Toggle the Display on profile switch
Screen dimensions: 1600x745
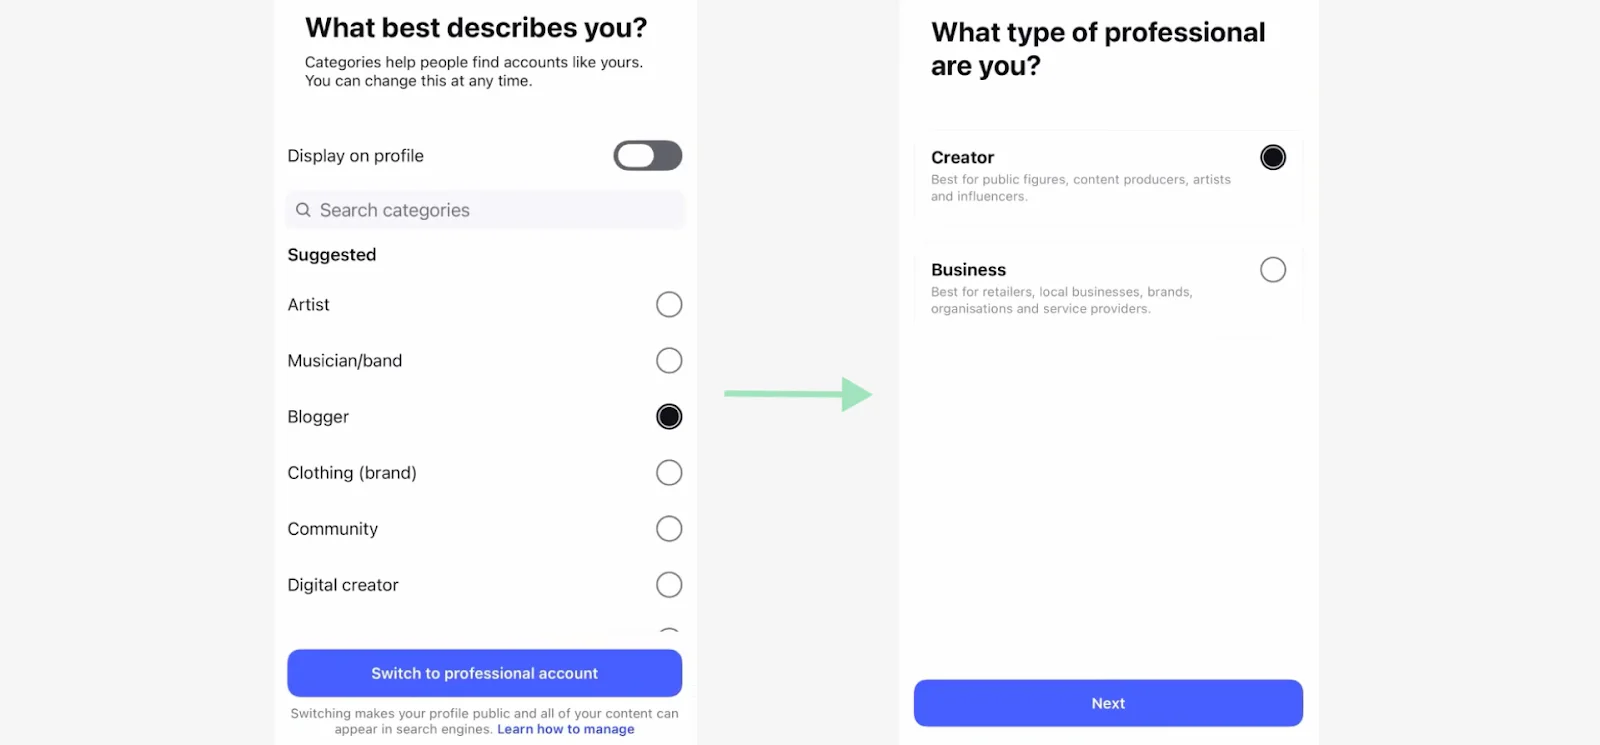[647, 155]
